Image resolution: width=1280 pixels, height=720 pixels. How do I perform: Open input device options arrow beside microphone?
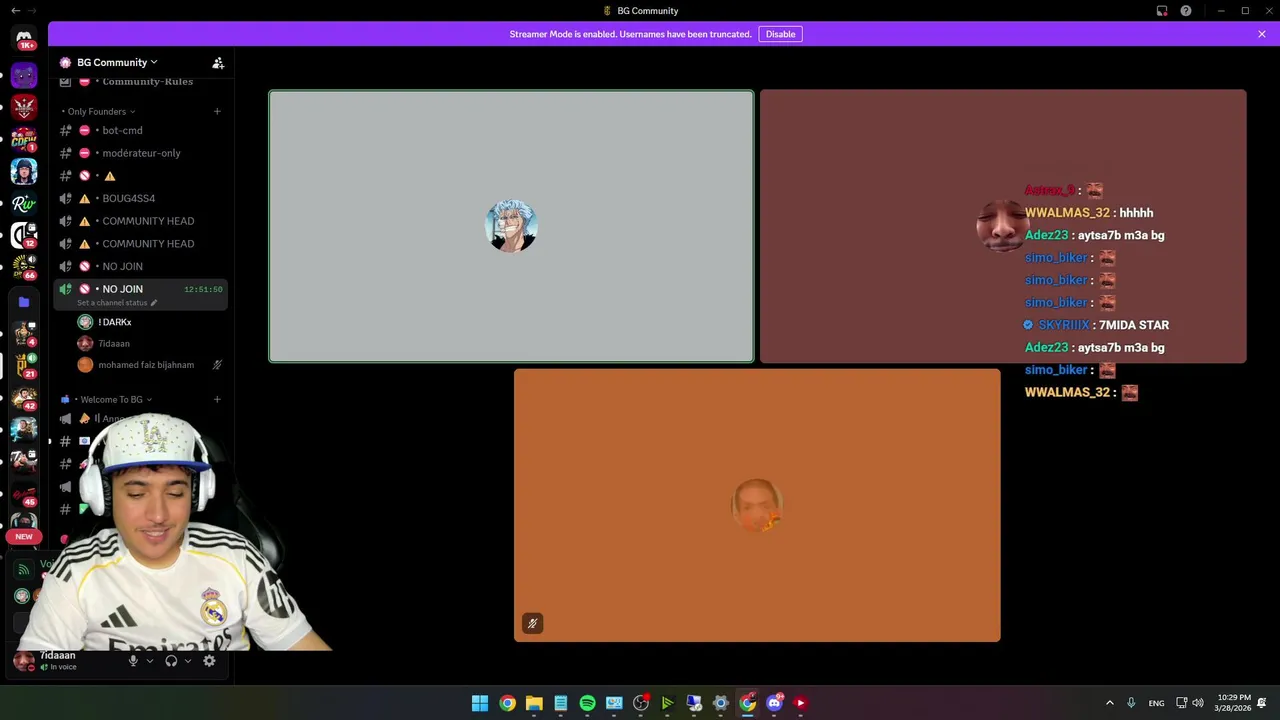(x=150, y=661)
